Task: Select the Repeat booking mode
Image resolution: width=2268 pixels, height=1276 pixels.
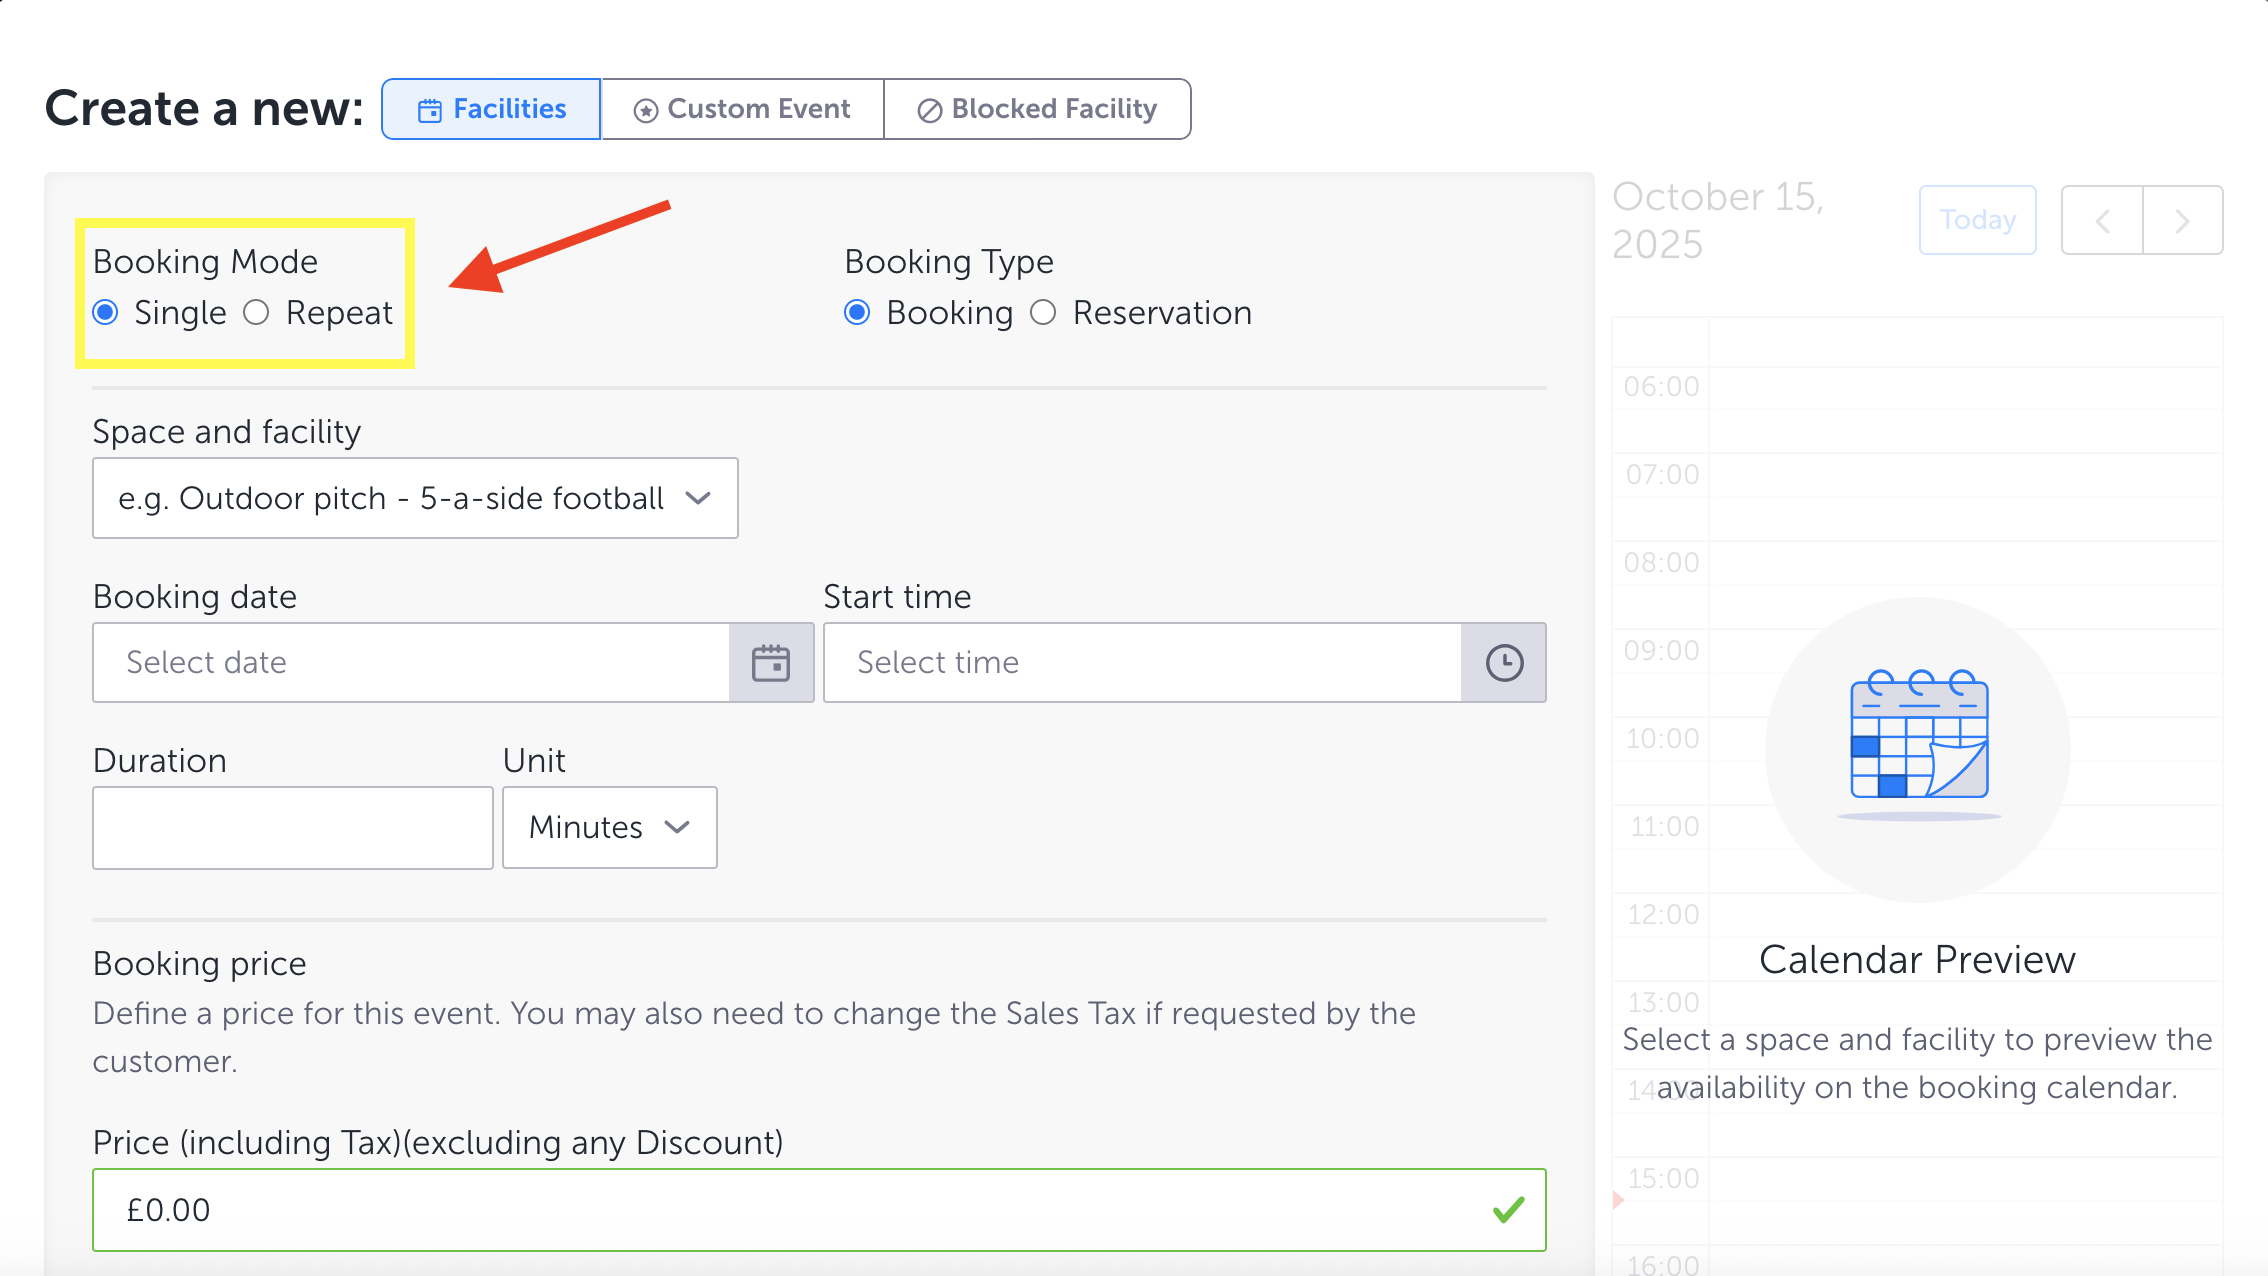Action: (257, 313)
